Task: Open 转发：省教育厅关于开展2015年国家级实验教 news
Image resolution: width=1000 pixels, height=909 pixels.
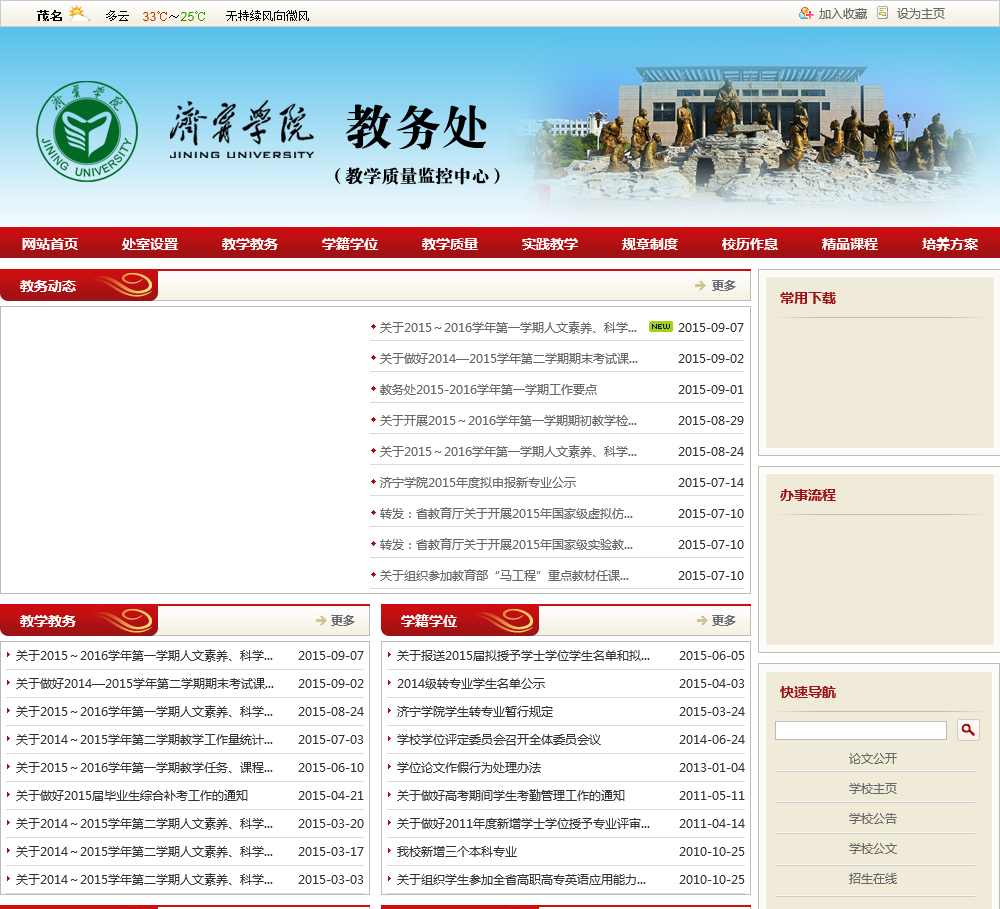Action: pyautogui.click(x=506, y=545)
